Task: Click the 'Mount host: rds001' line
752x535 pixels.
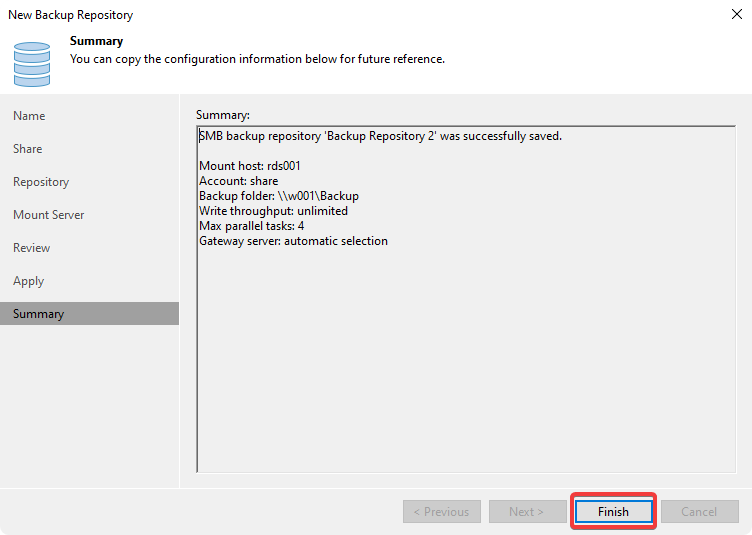Action: (250, 166)
